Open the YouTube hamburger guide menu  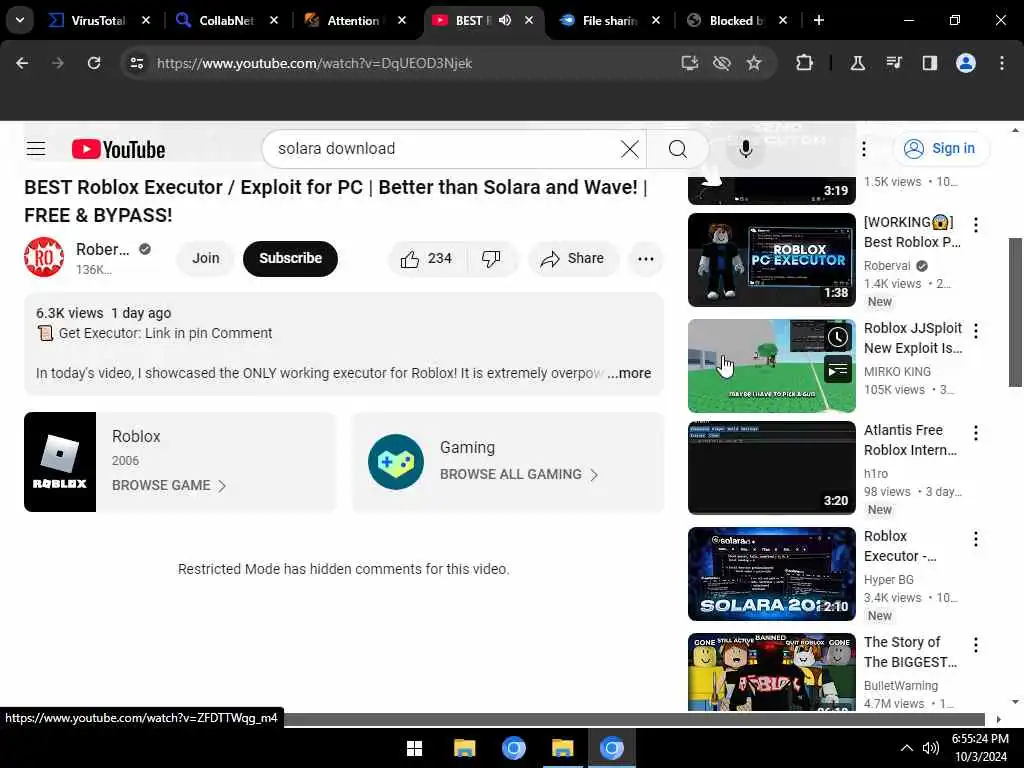(x=36, y=149)
